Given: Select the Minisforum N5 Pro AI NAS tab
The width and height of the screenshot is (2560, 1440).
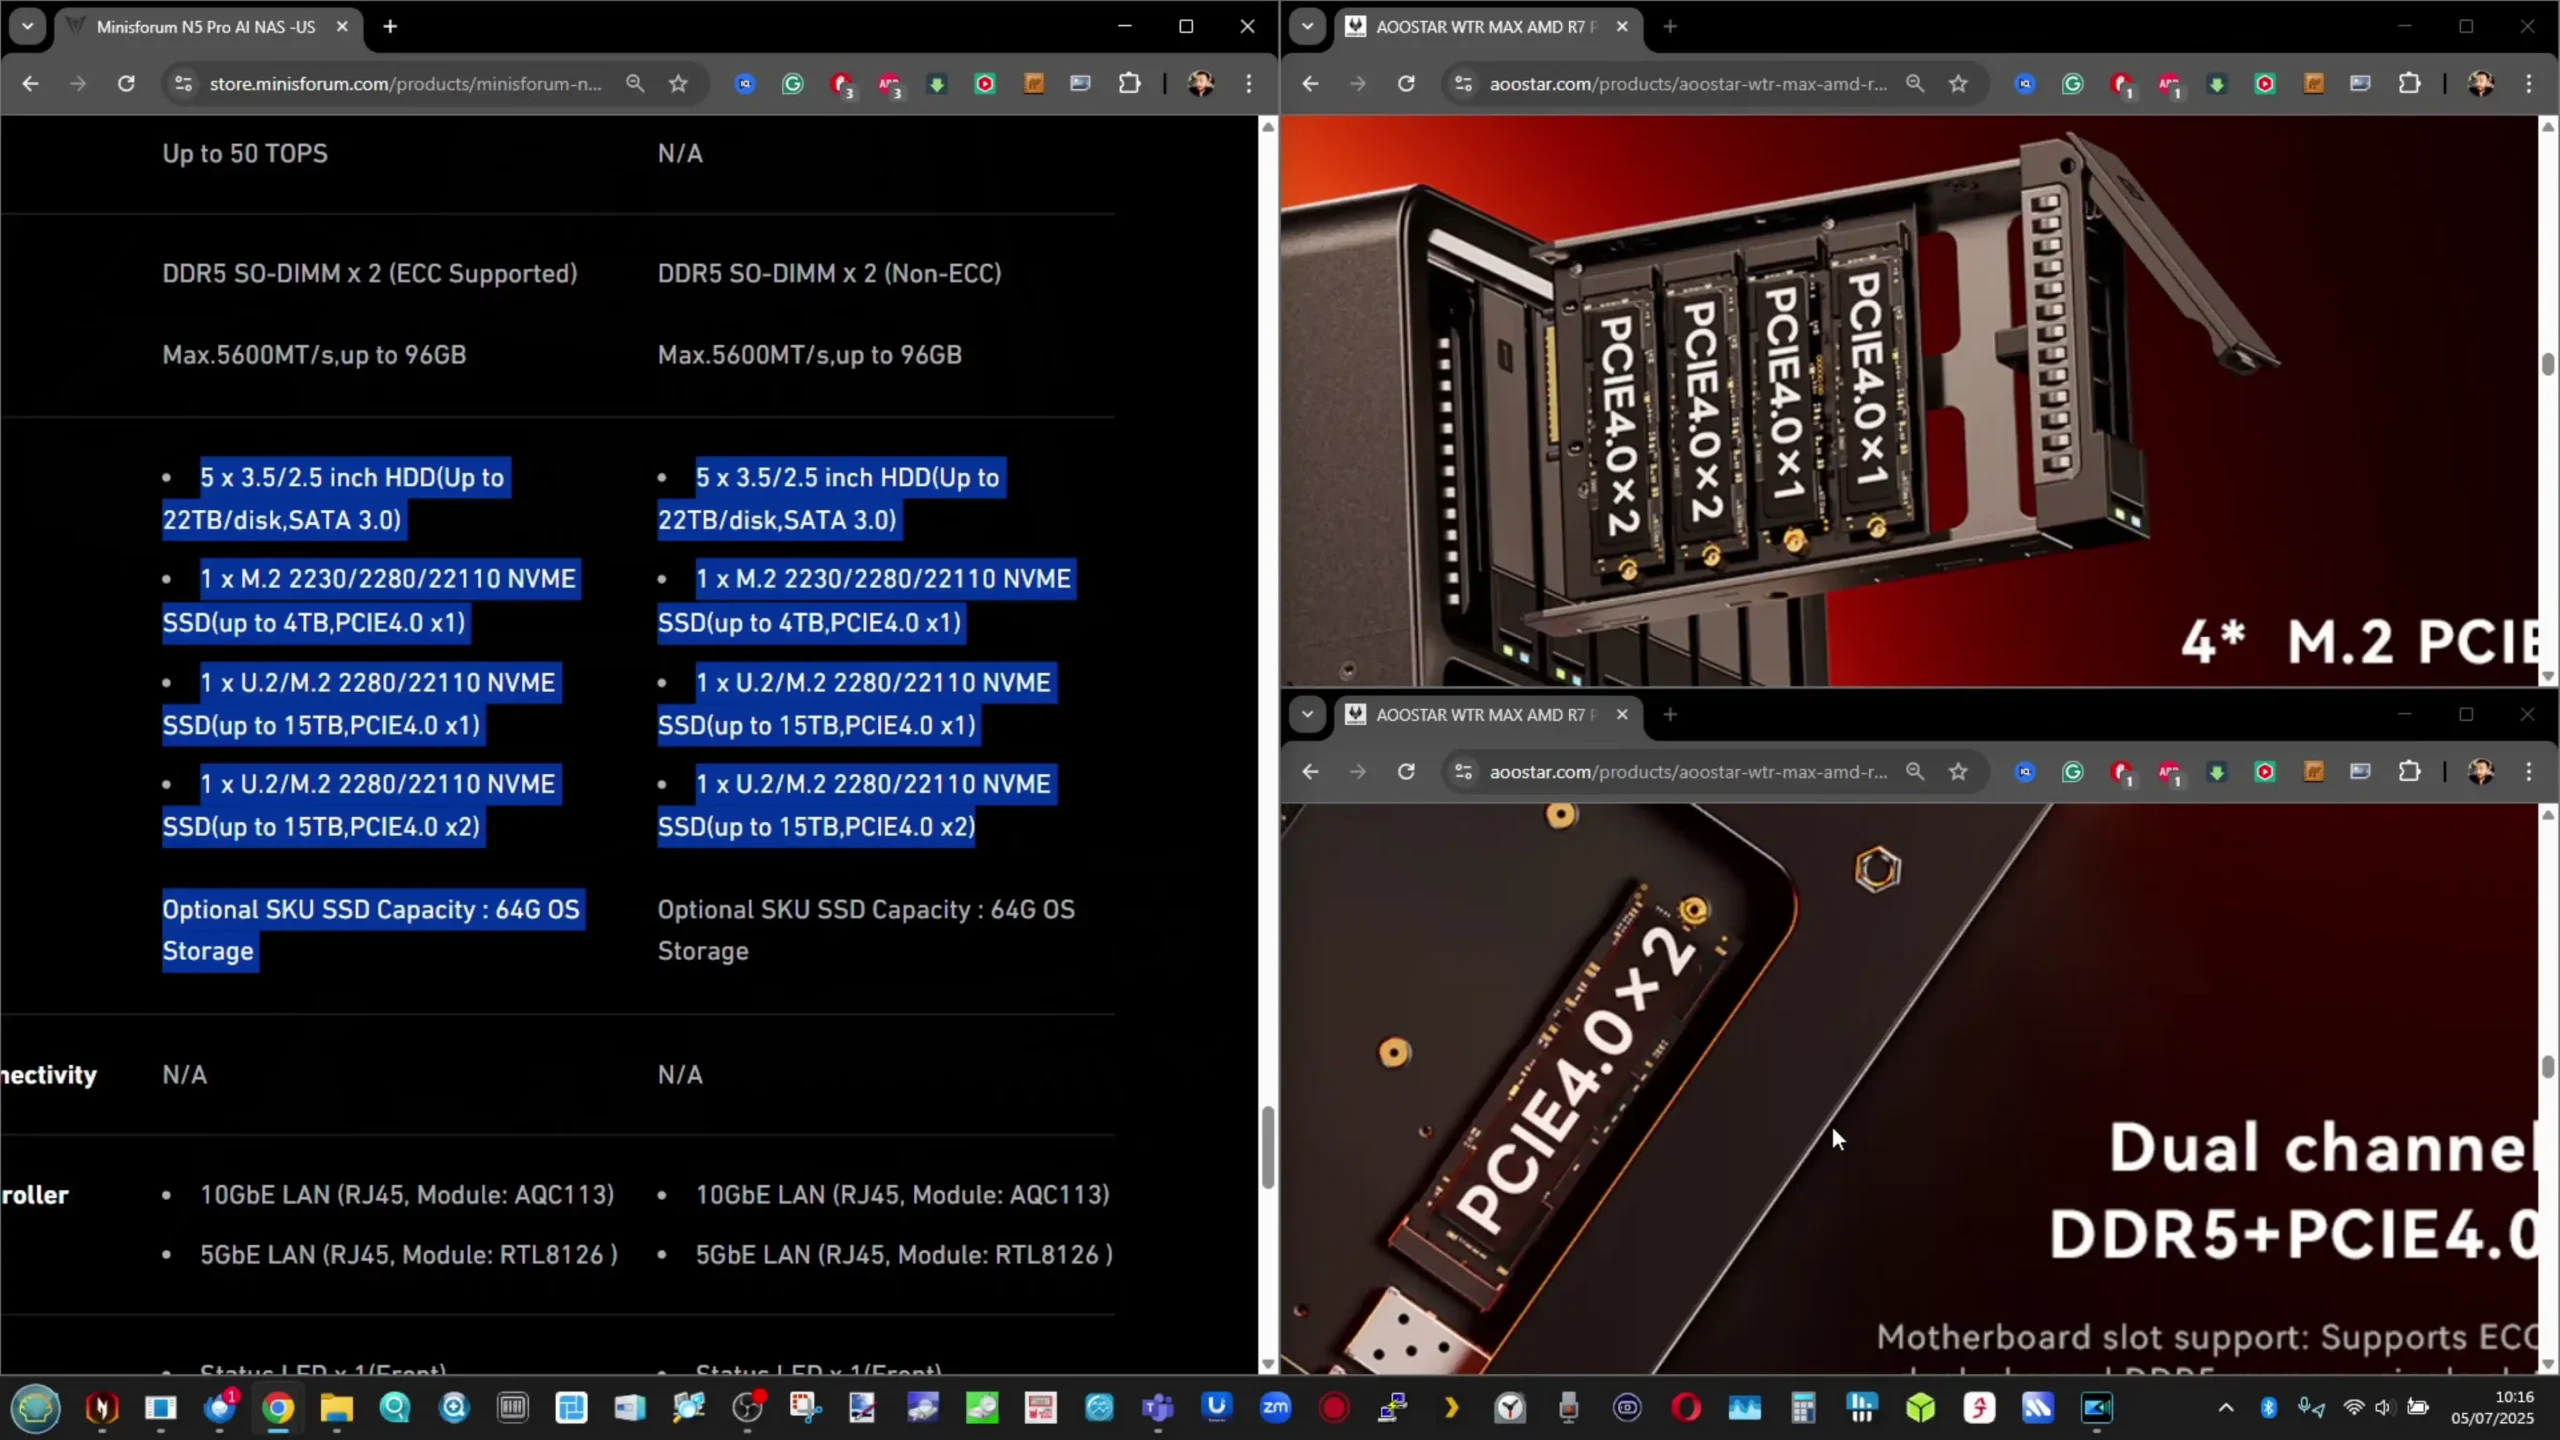Looking at the screenshot, I should [x=205, y=27].
